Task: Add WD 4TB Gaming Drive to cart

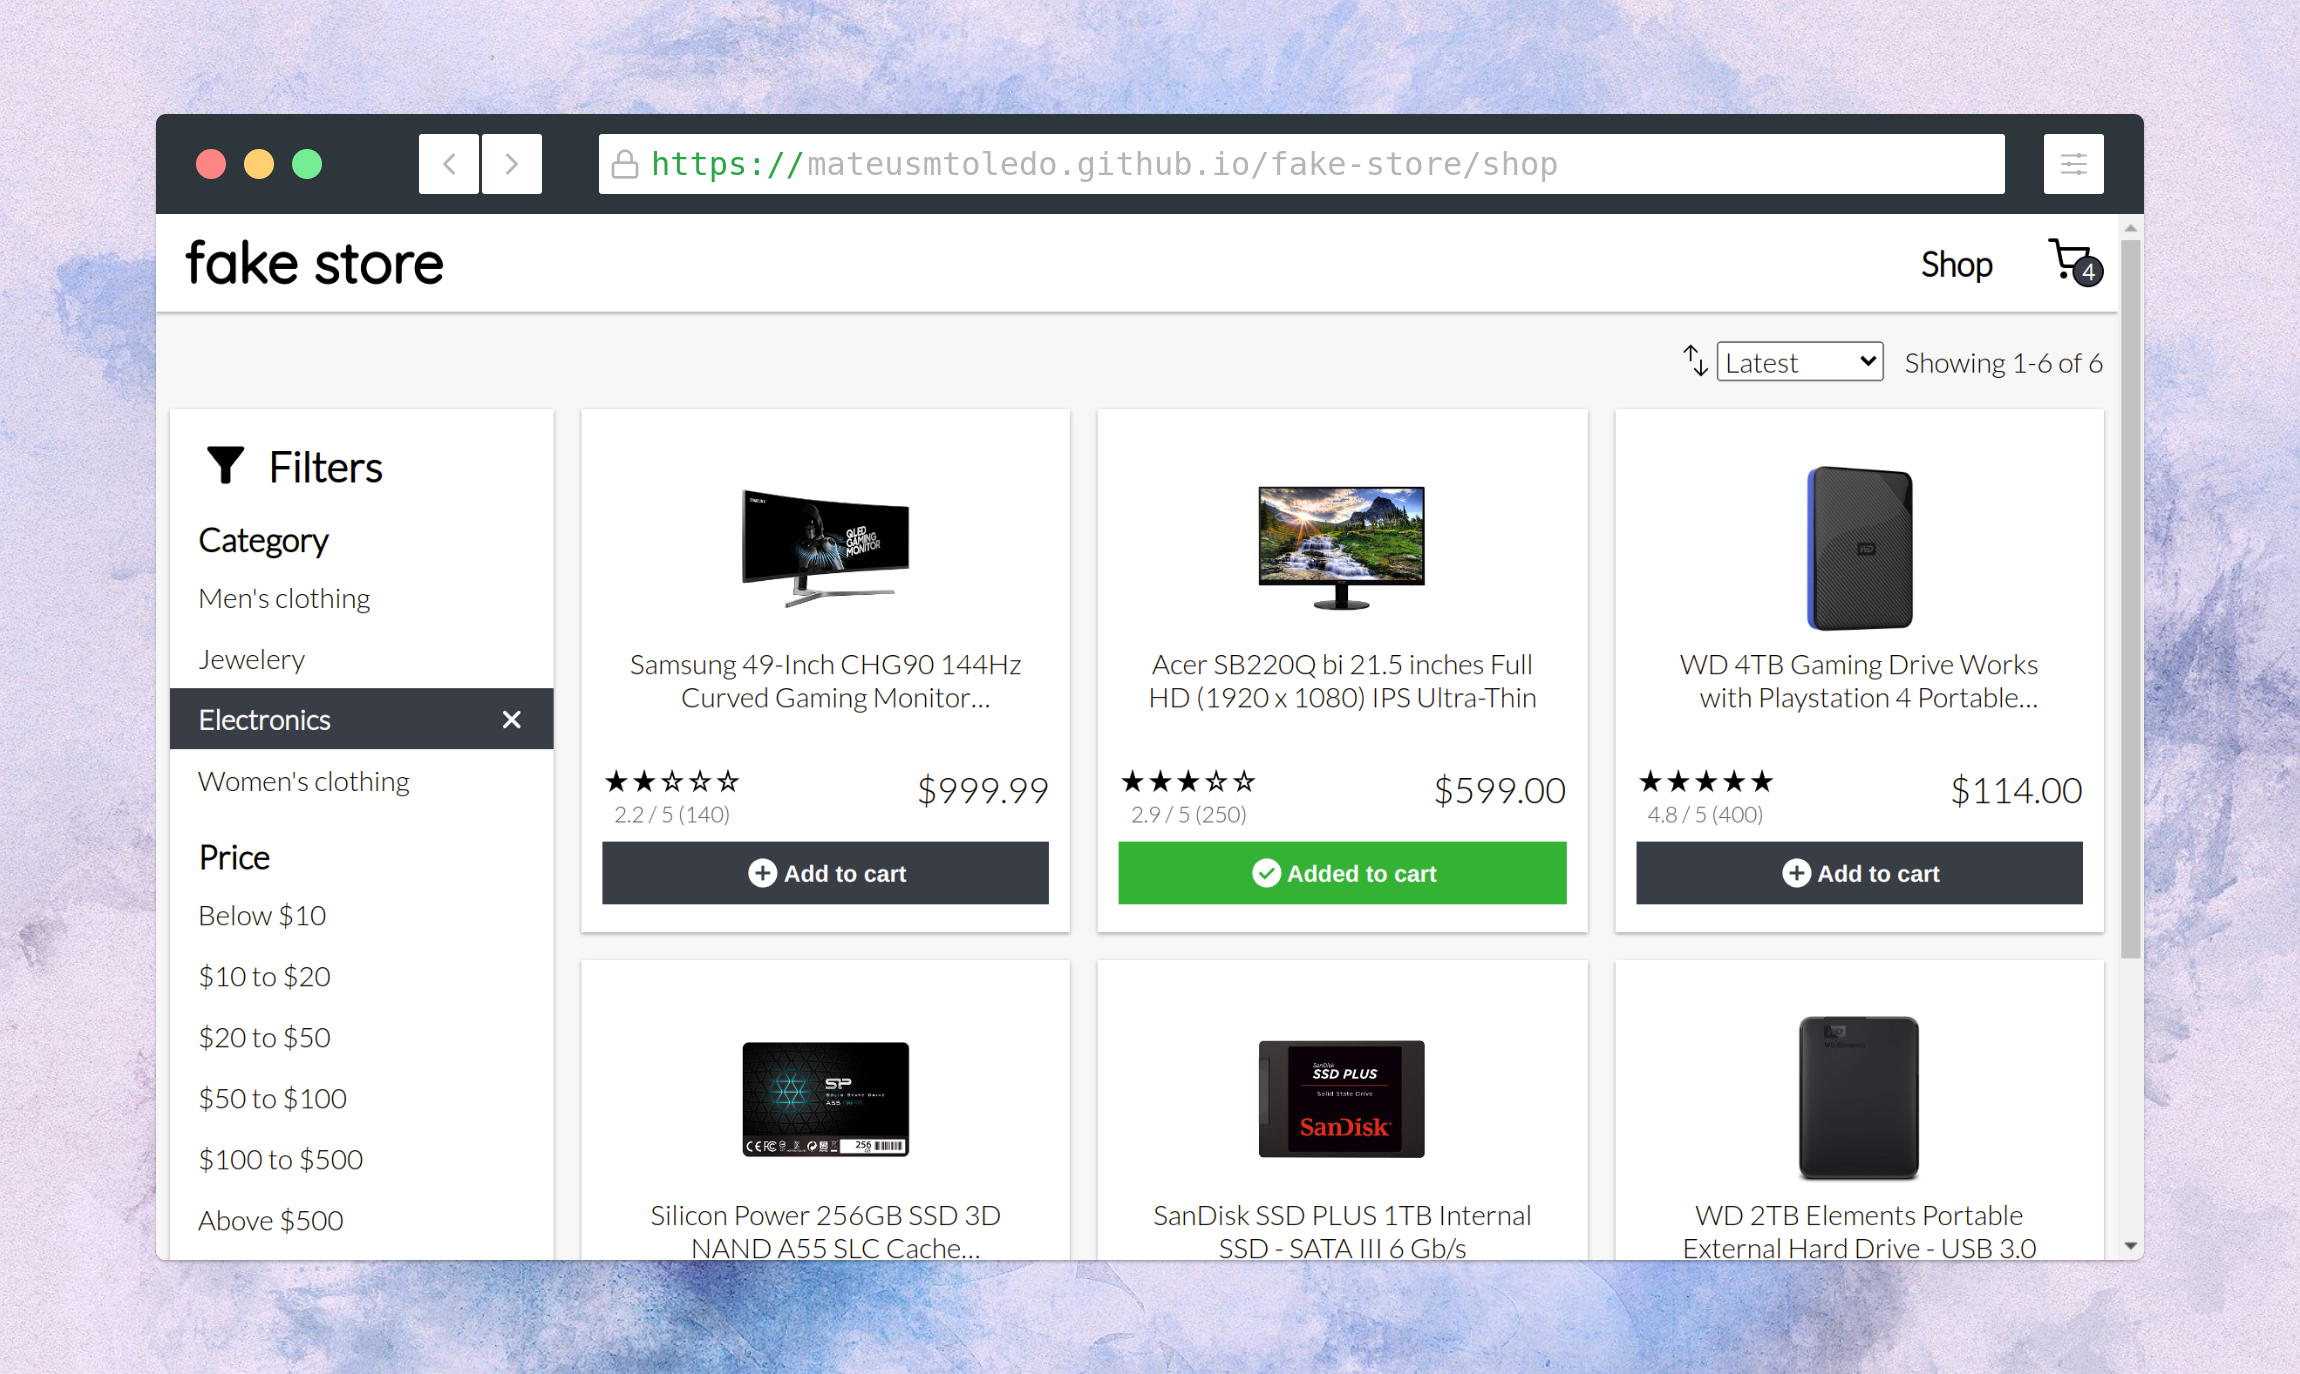Action: click(1859, 873)
